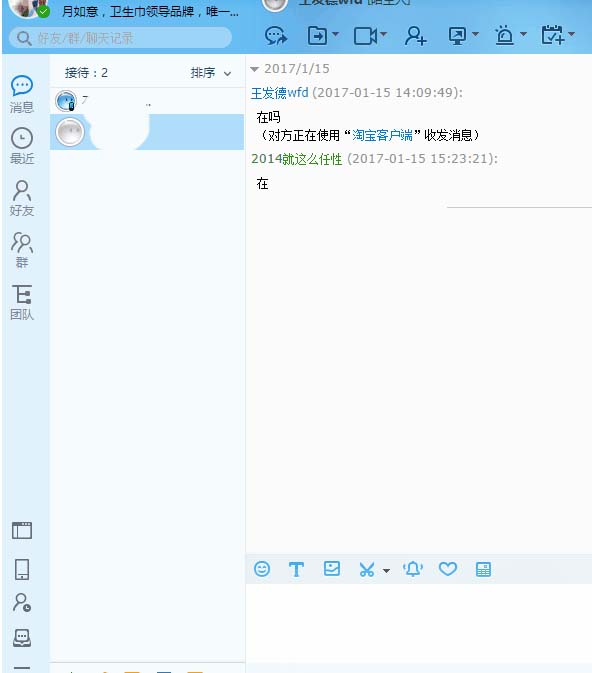Screen dimensions: 592x673
Task: Click own profile avatar at top left
Action: pos(27,8)
